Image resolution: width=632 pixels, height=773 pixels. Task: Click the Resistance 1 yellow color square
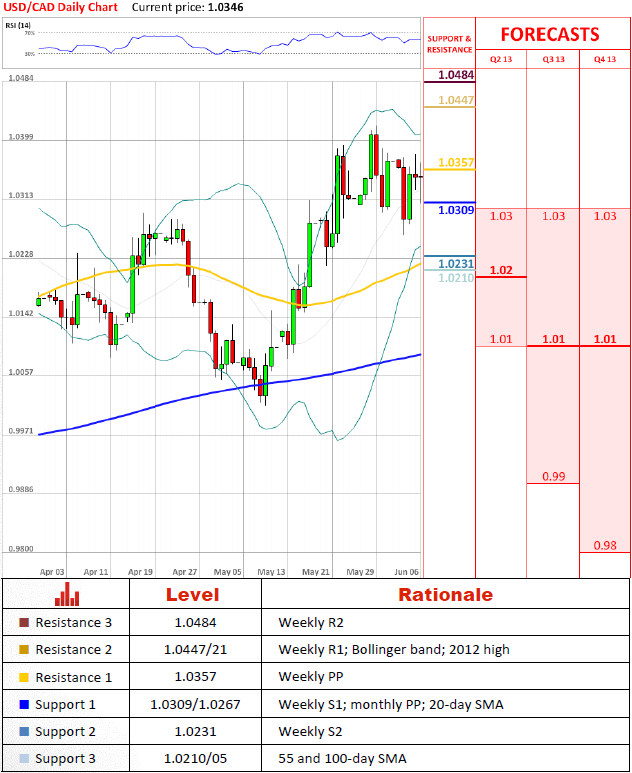(24, 677)
